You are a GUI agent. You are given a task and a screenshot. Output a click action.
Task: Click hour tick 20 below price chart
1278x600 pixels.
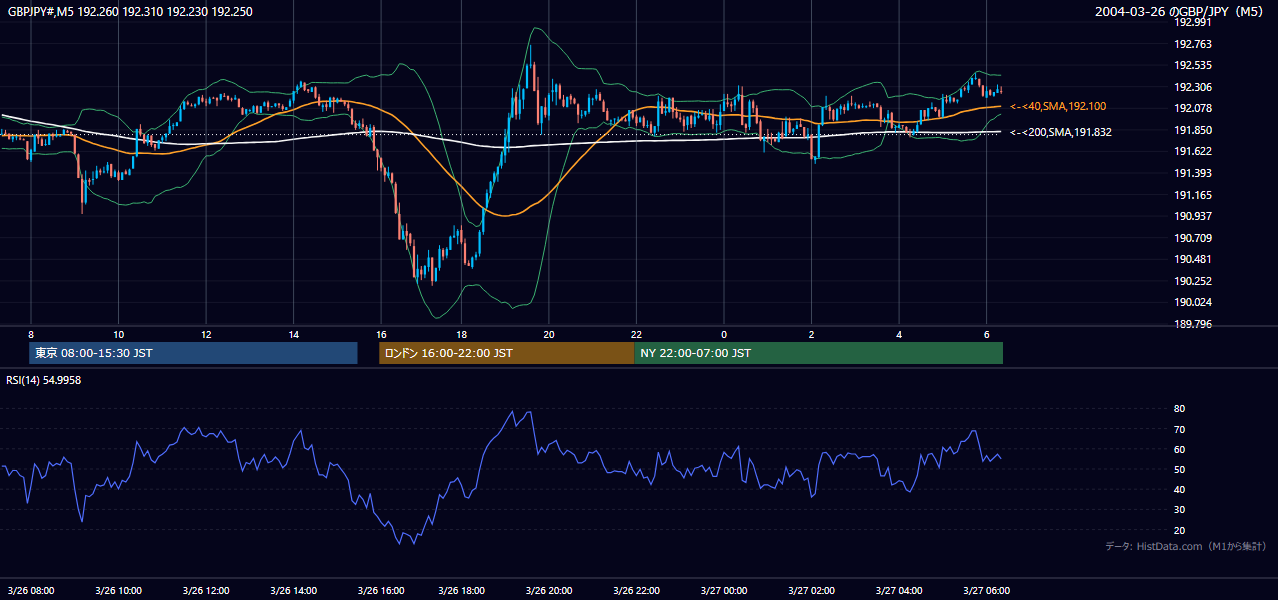[x=548, y=334]
